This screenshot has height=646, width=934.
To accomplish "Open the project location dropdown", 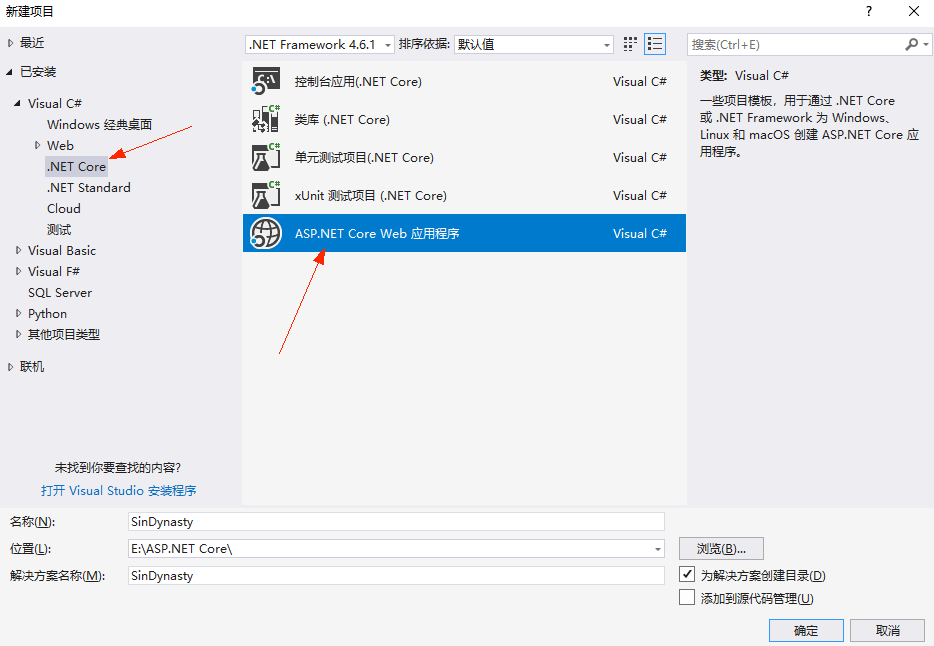I will (657, 549).
